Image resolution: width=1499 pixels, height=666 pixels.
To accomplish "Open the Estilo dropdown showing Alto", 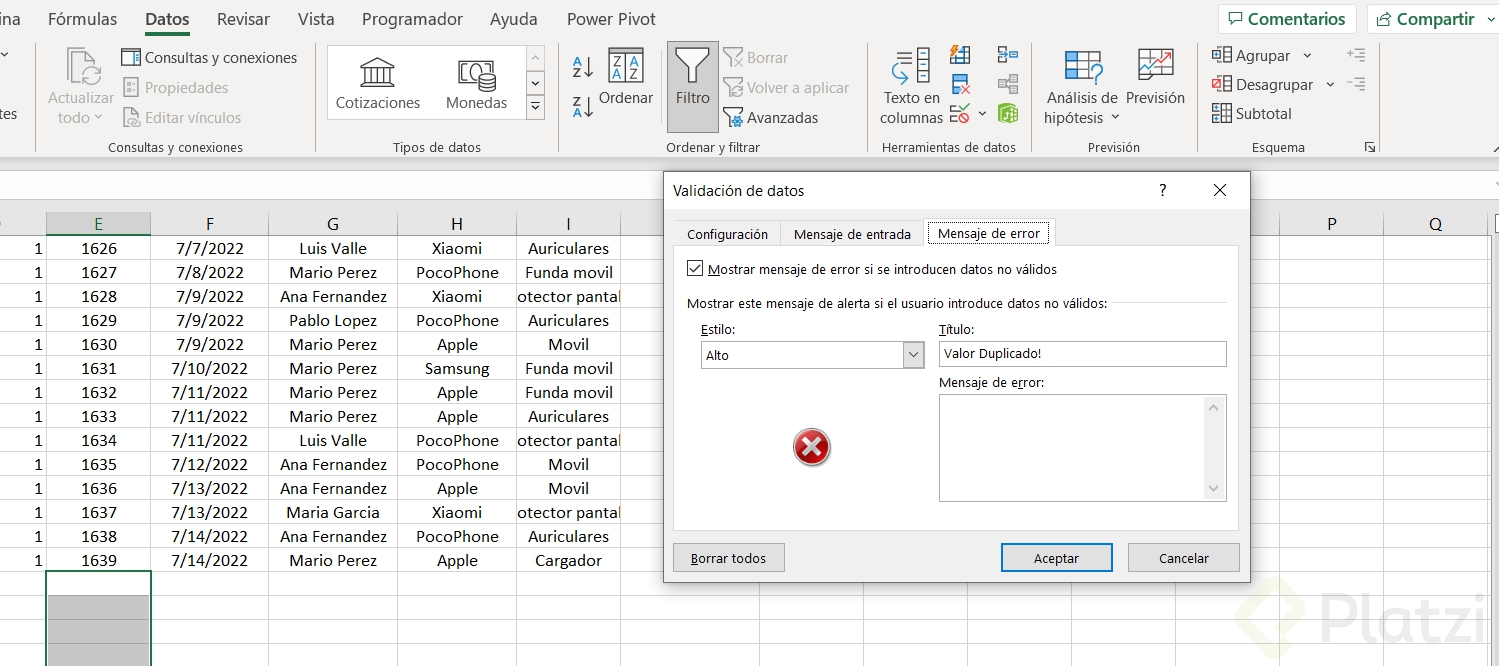I will pyautogui.click(x=911, y=354).
